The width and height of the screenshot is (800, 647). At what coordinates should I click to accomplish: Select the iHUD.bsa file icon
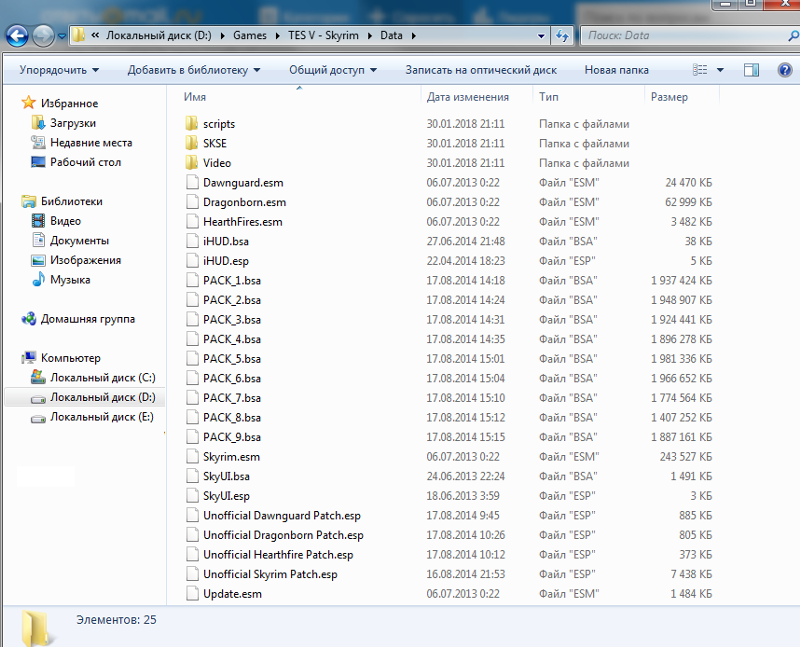pyautogui.click(x=192, y=241)
